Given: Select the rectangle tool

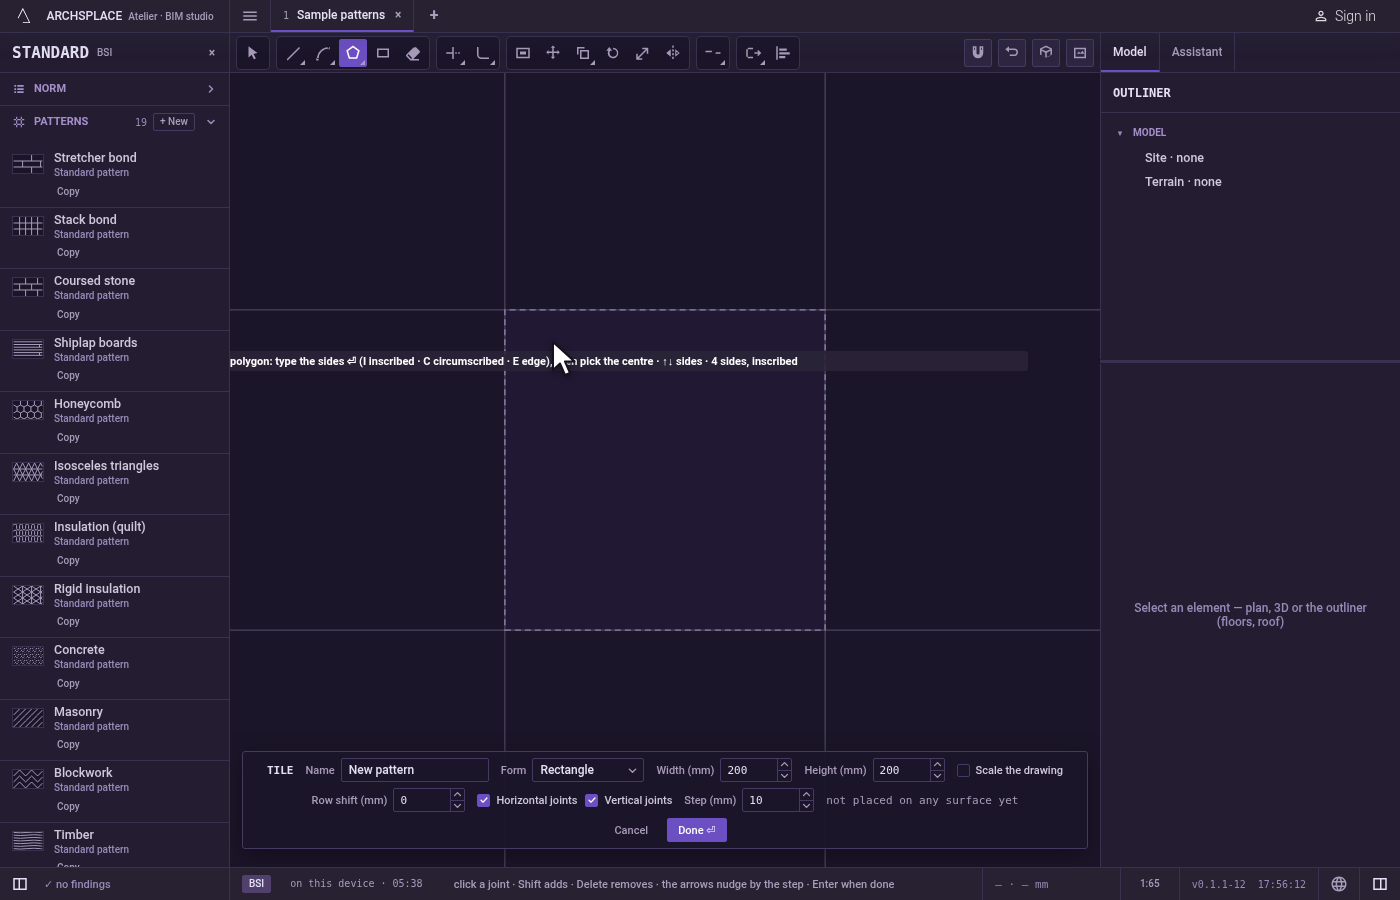Looking at the screenshot, I should 383,53.
